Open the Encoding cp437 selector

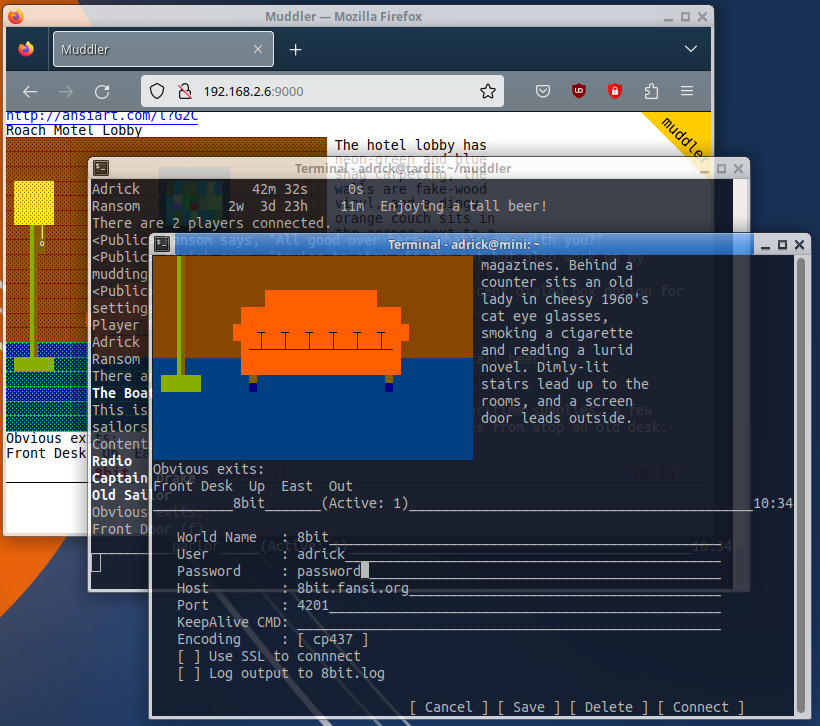coord(333,639)
